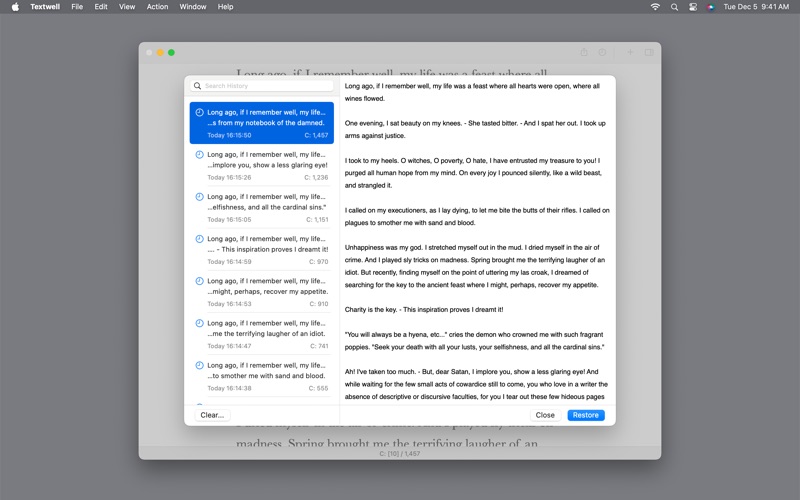This screenshot has width=800, height=500.
Task: Open Control Center icon
Action: tap(693, 7)
